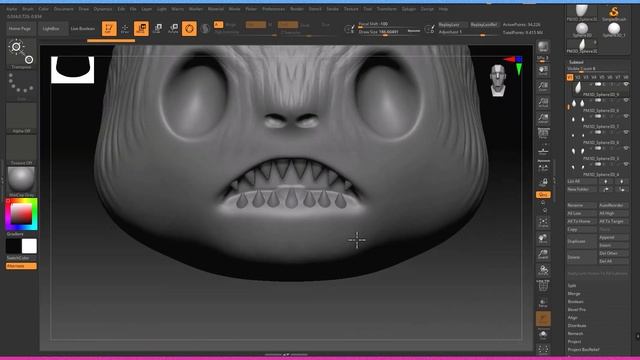
Task: Open the Preferences menu
Action: pyautogui.click(x=273, y=9)
